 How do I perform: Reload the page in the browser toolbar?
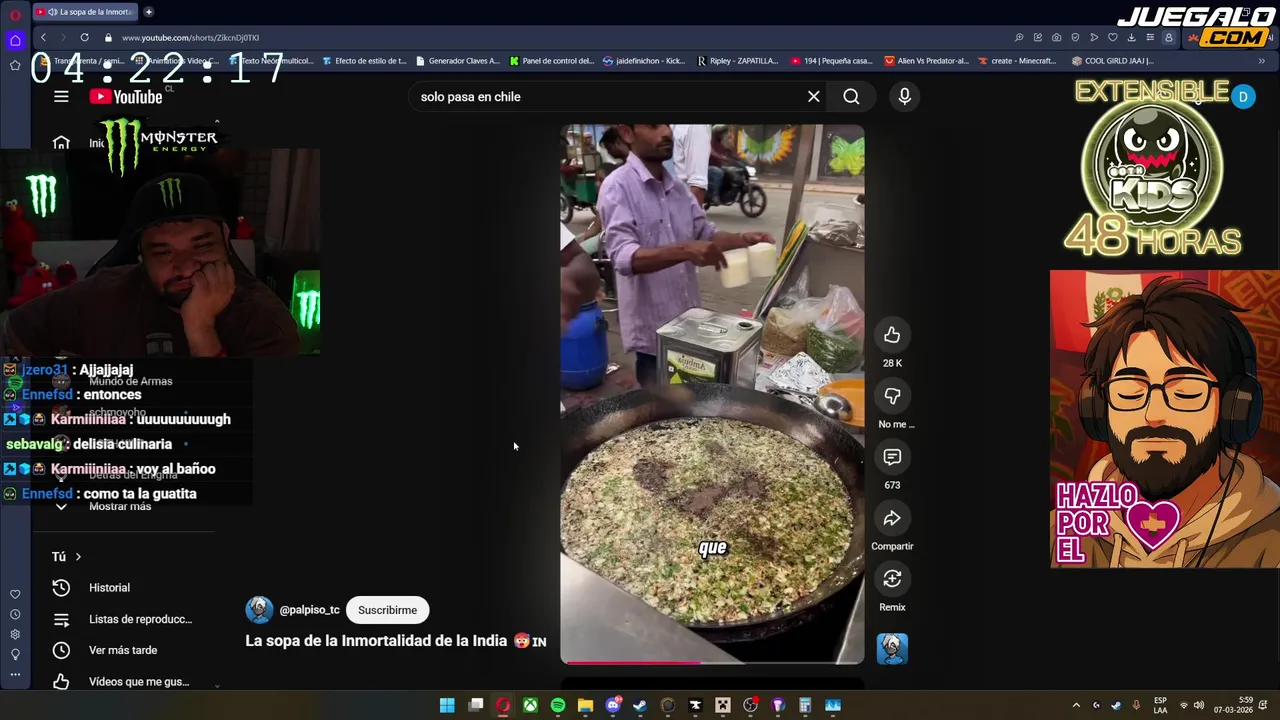[x=84, y=38]
